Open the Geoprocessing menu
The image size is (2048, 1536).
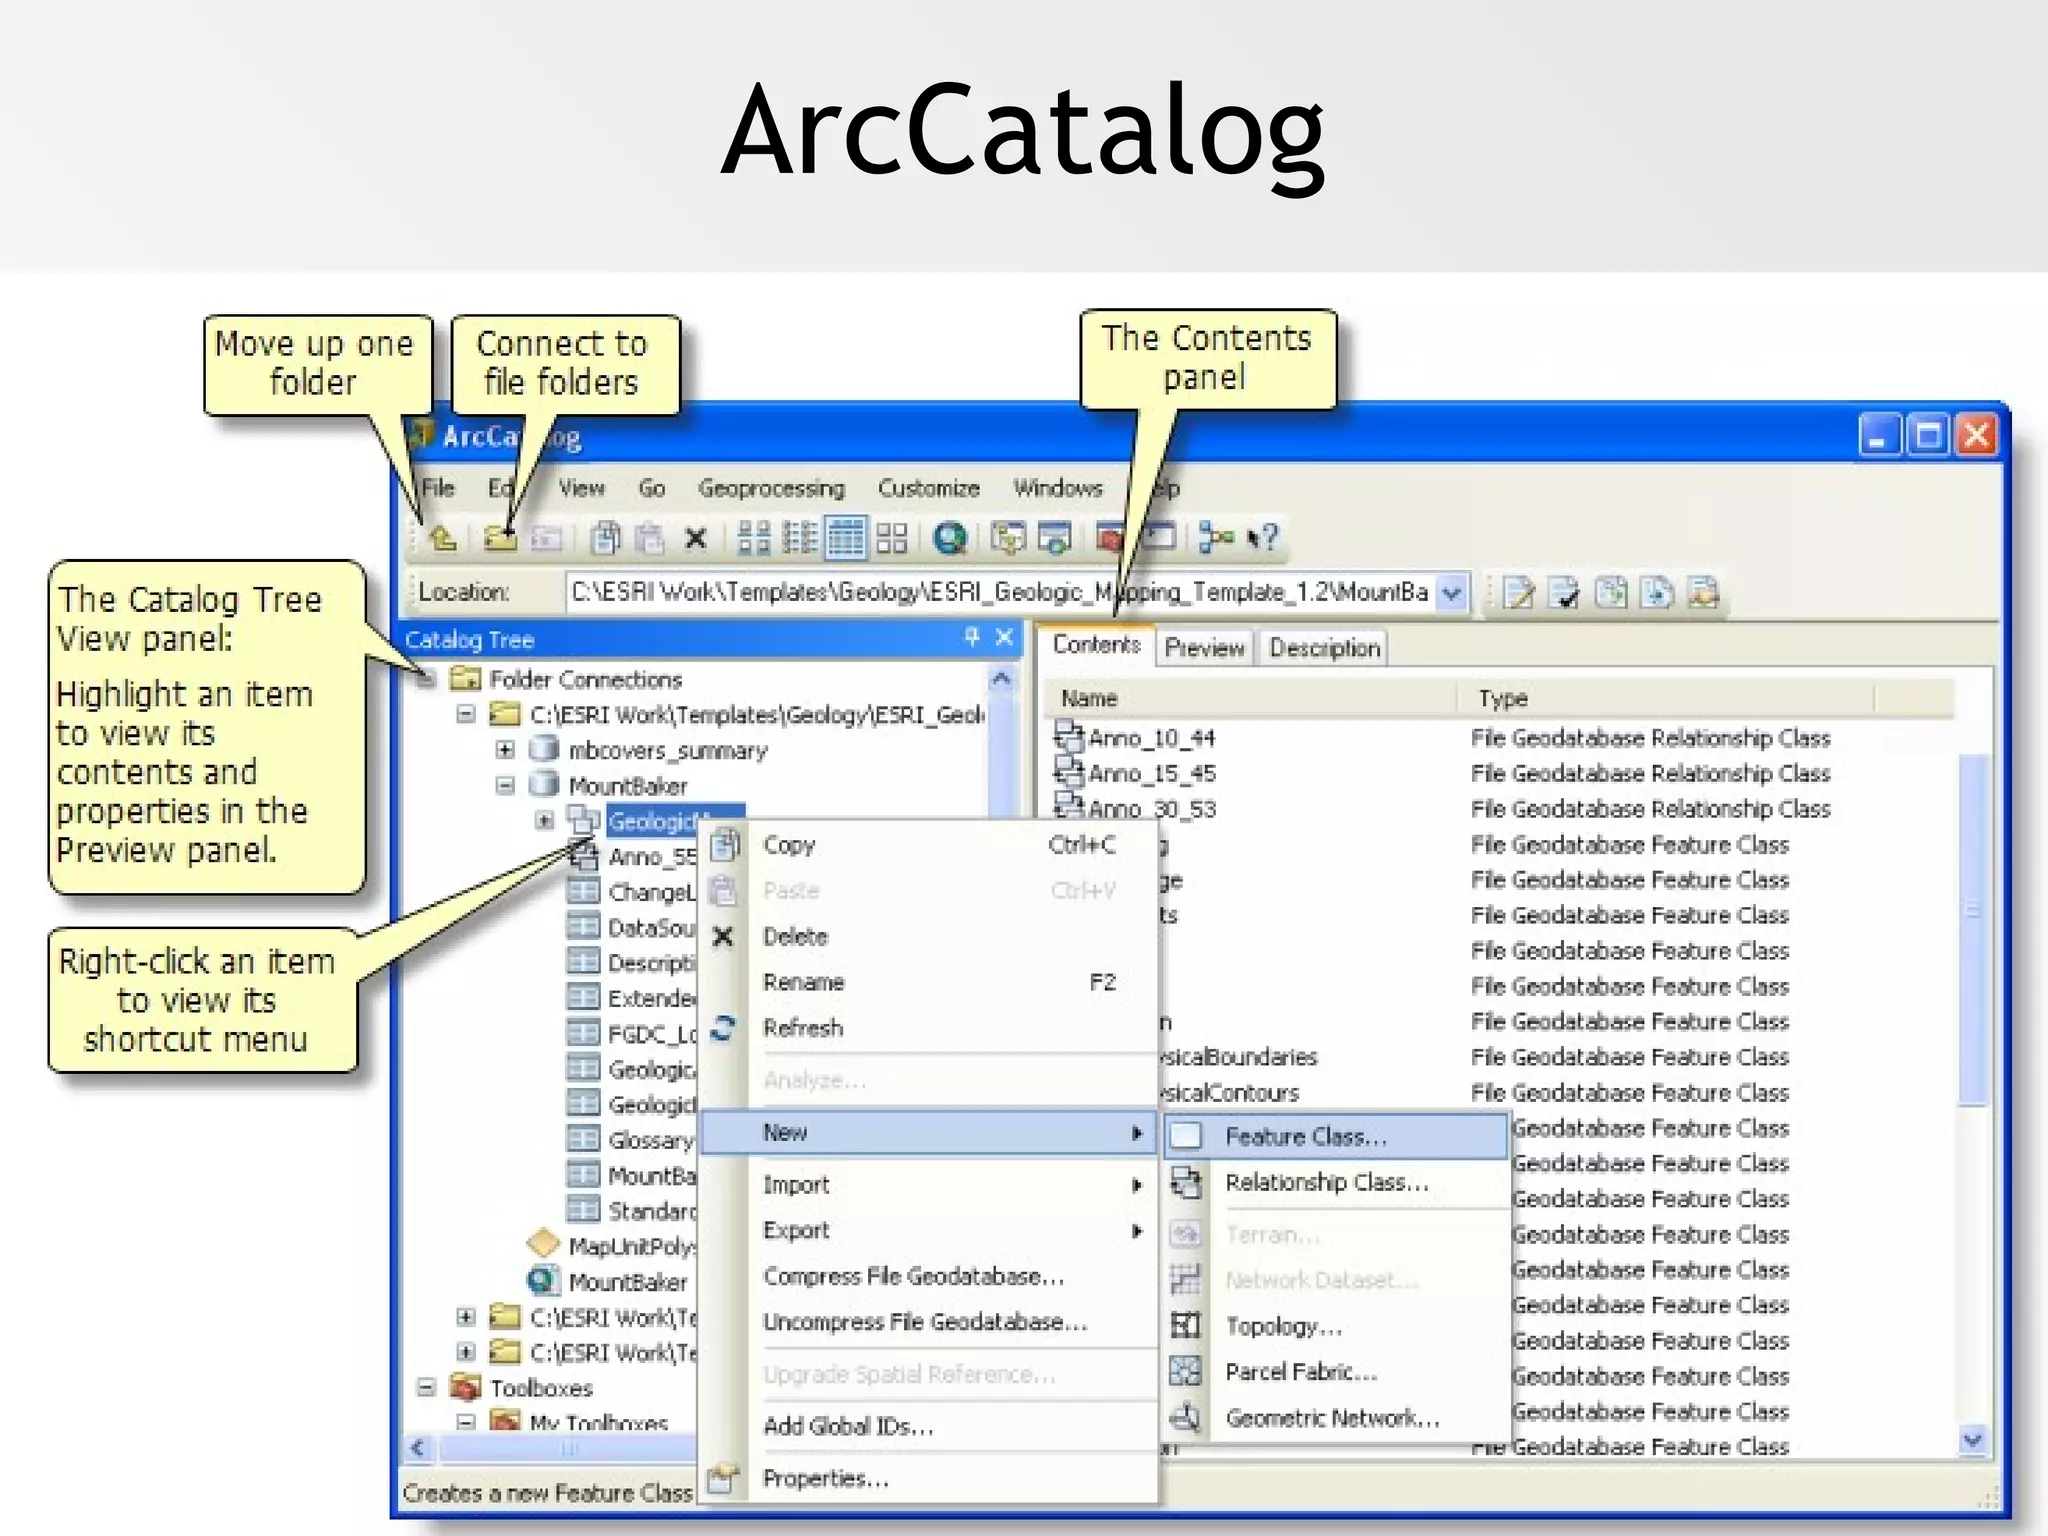tap(771, 488)
